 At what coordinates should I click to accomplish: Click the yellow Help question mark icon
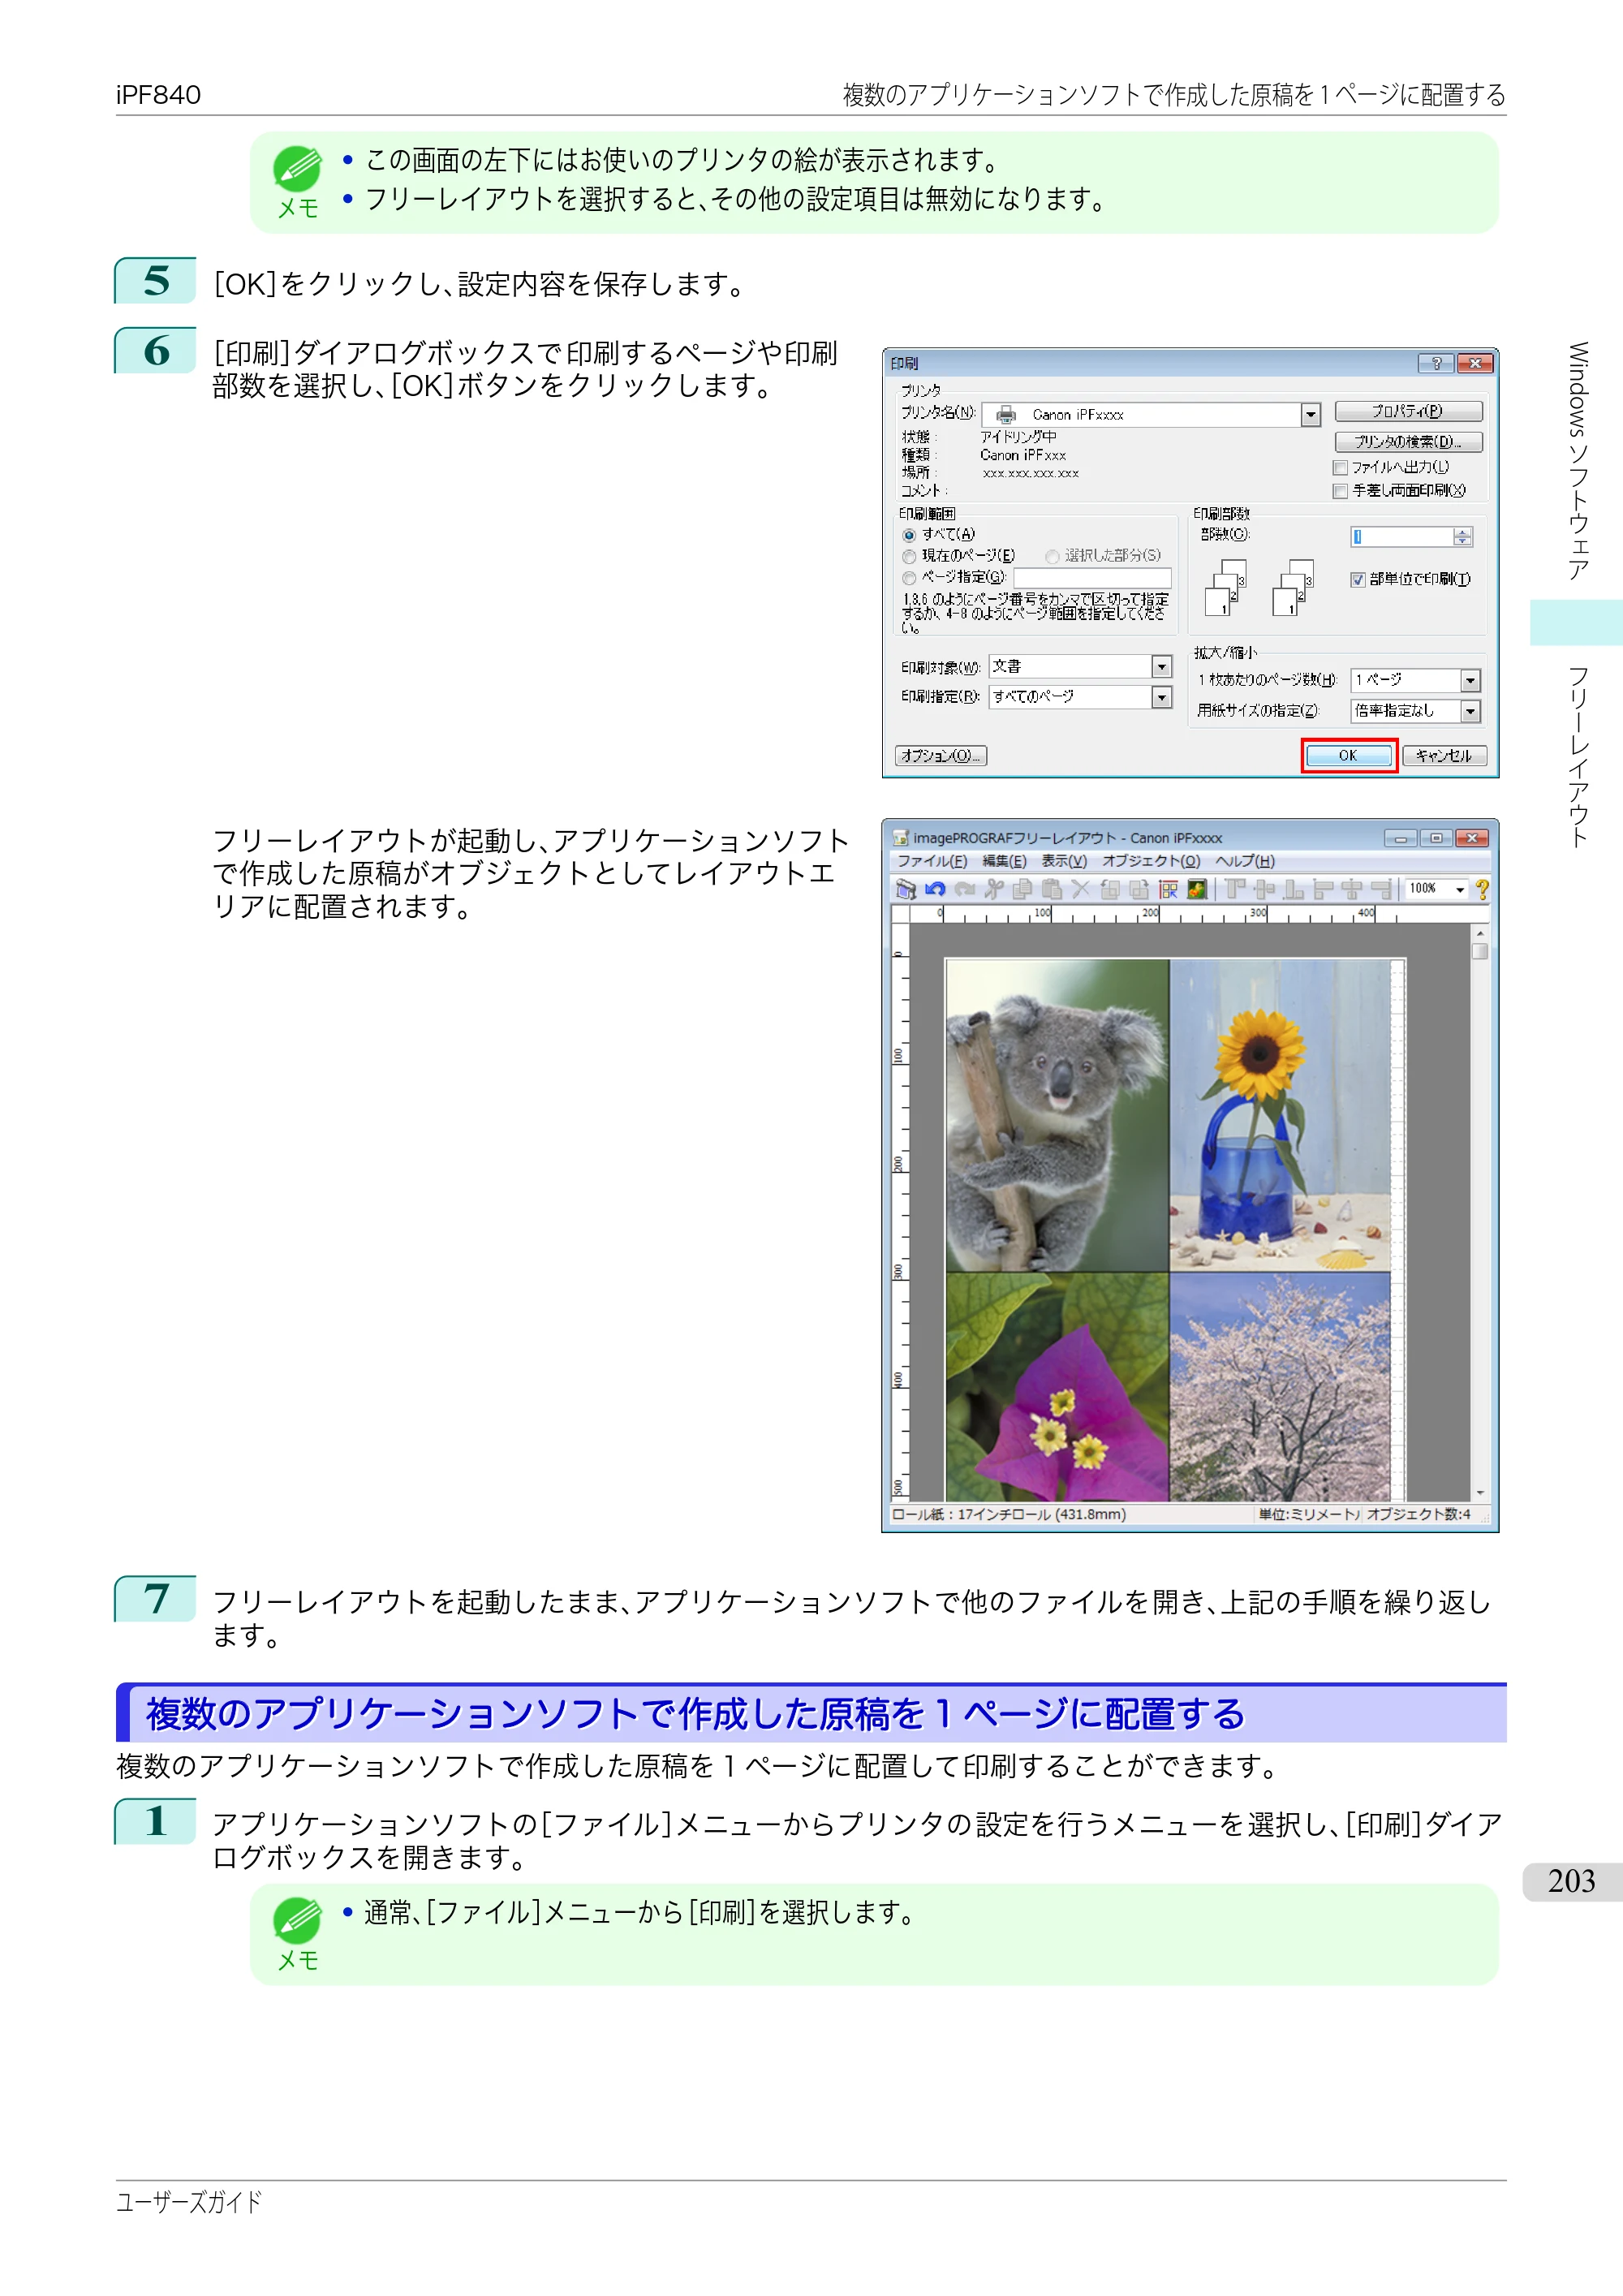point(1482,889)
